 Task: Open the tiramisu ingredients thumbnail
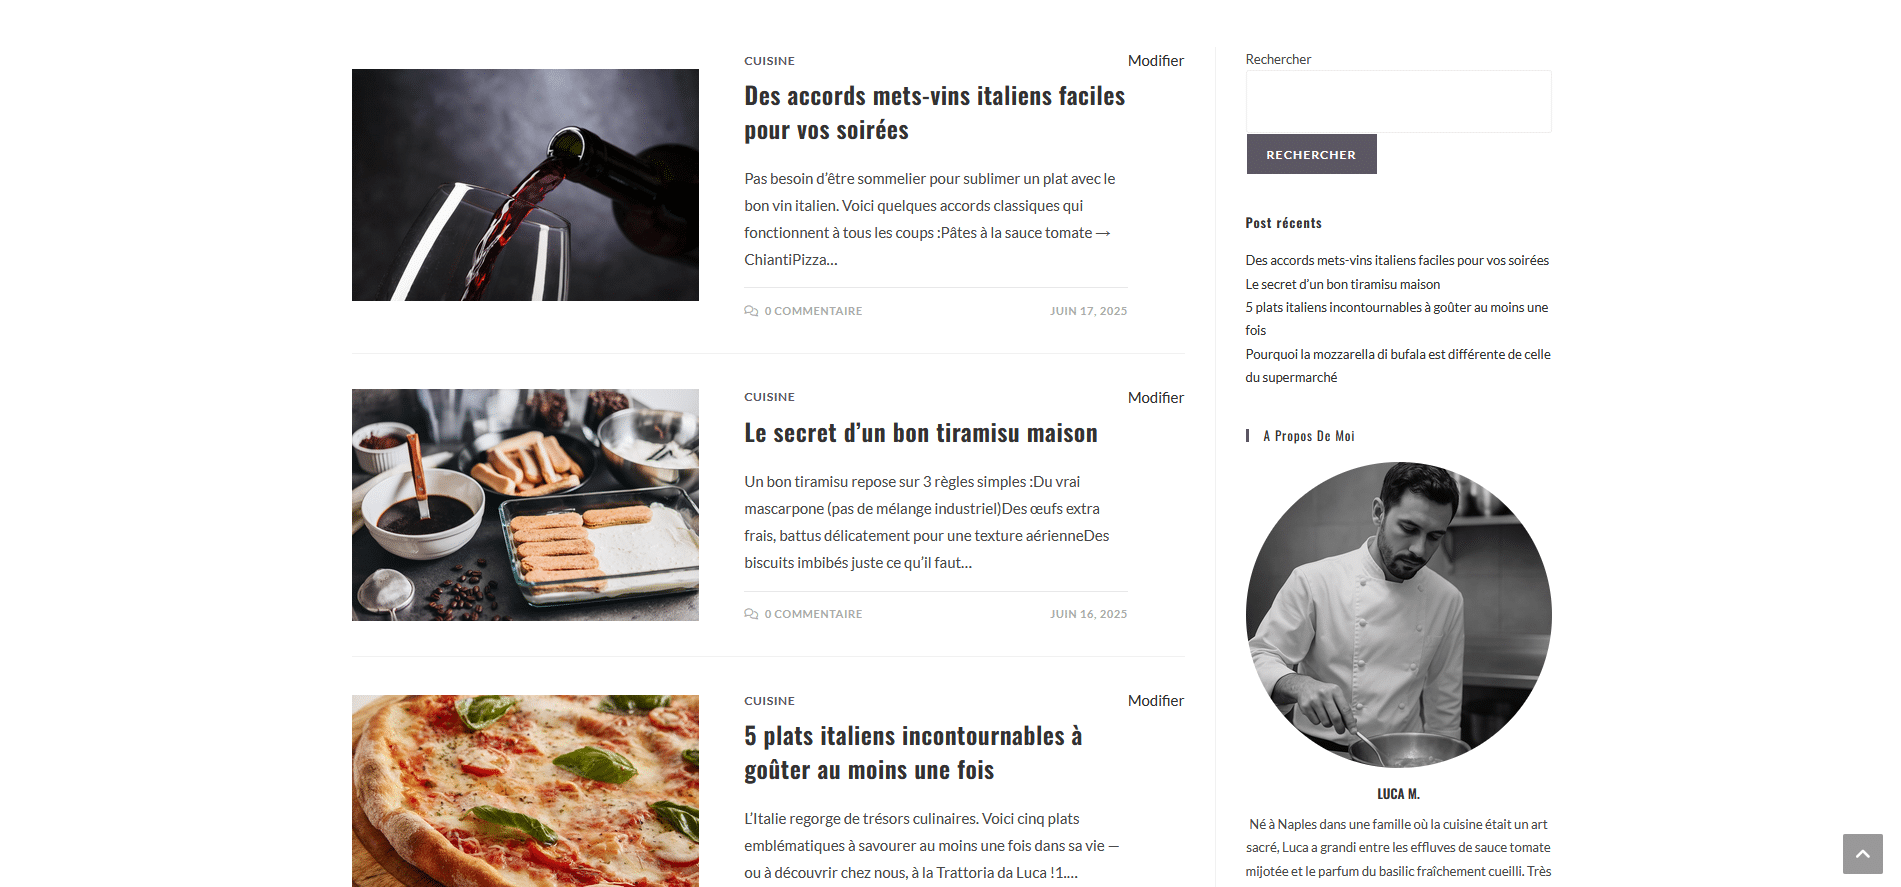point(525,505)
